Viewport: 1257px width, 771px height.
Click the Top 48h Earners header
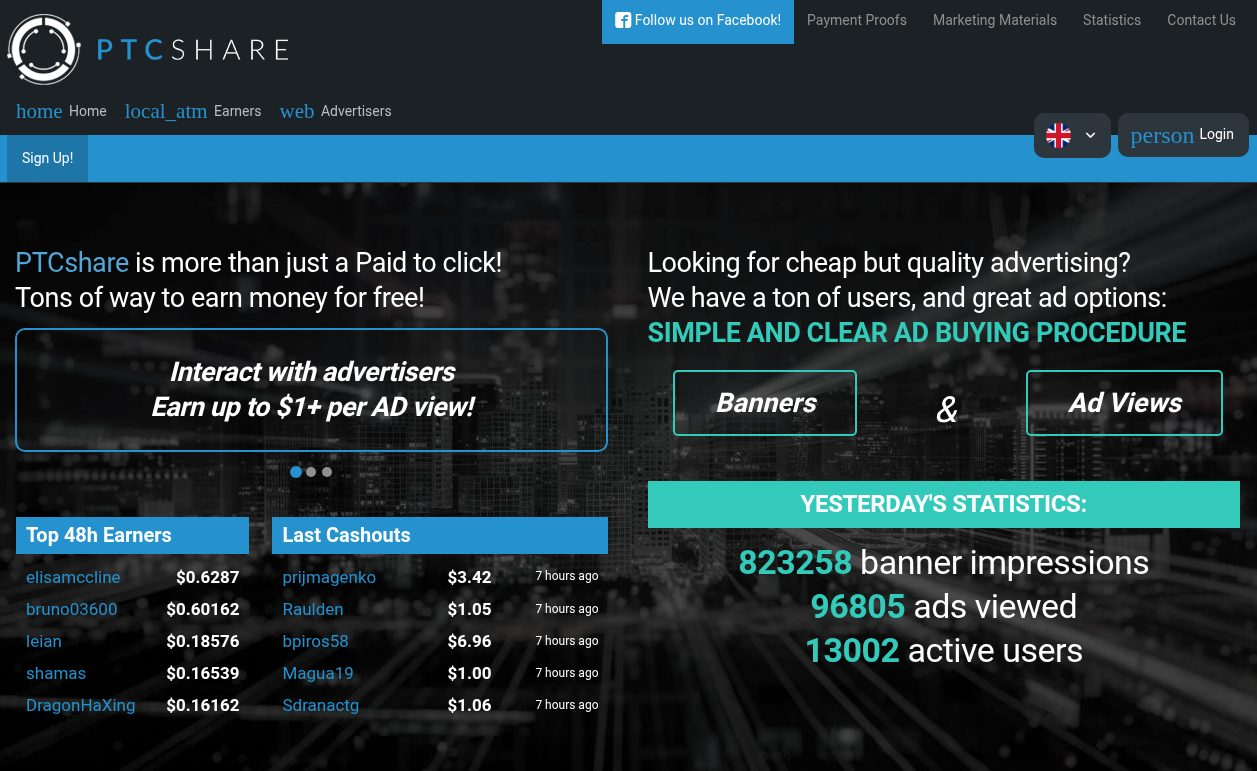pos(132,535)
